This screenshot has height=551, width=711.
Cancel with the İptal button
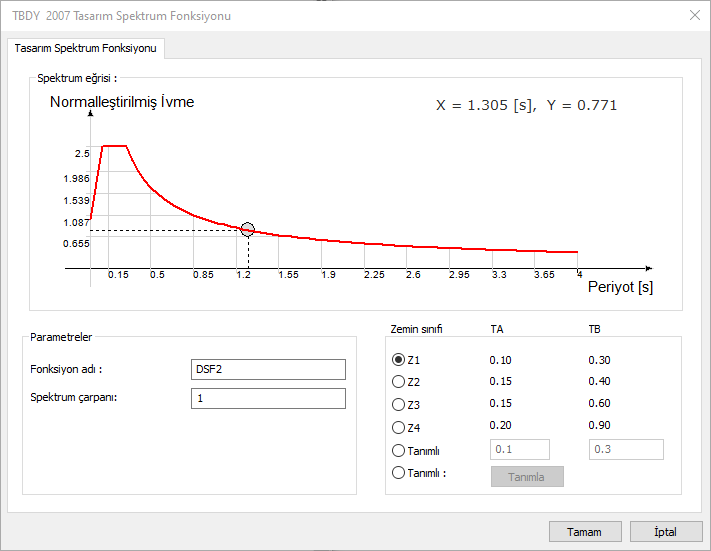point(666,531)
